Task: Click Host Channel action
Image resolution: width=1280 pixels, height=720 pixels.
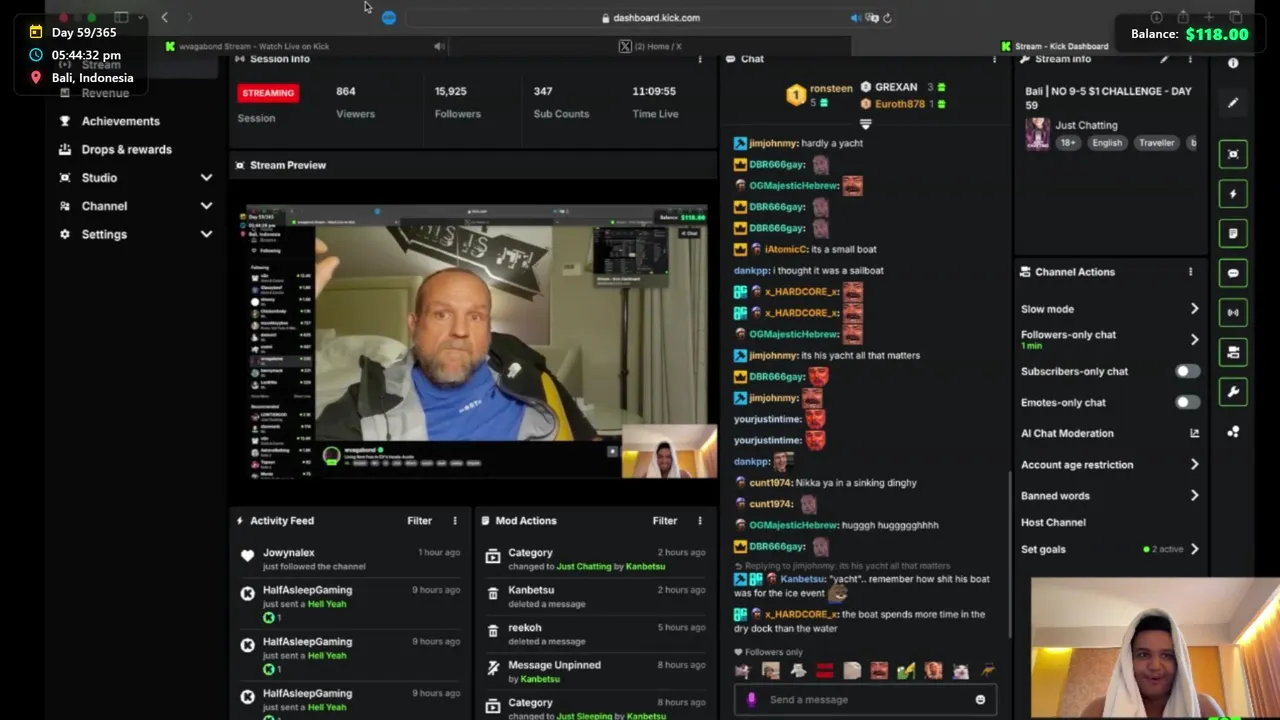Action: pyautogui.click(x=1053, y=522)
